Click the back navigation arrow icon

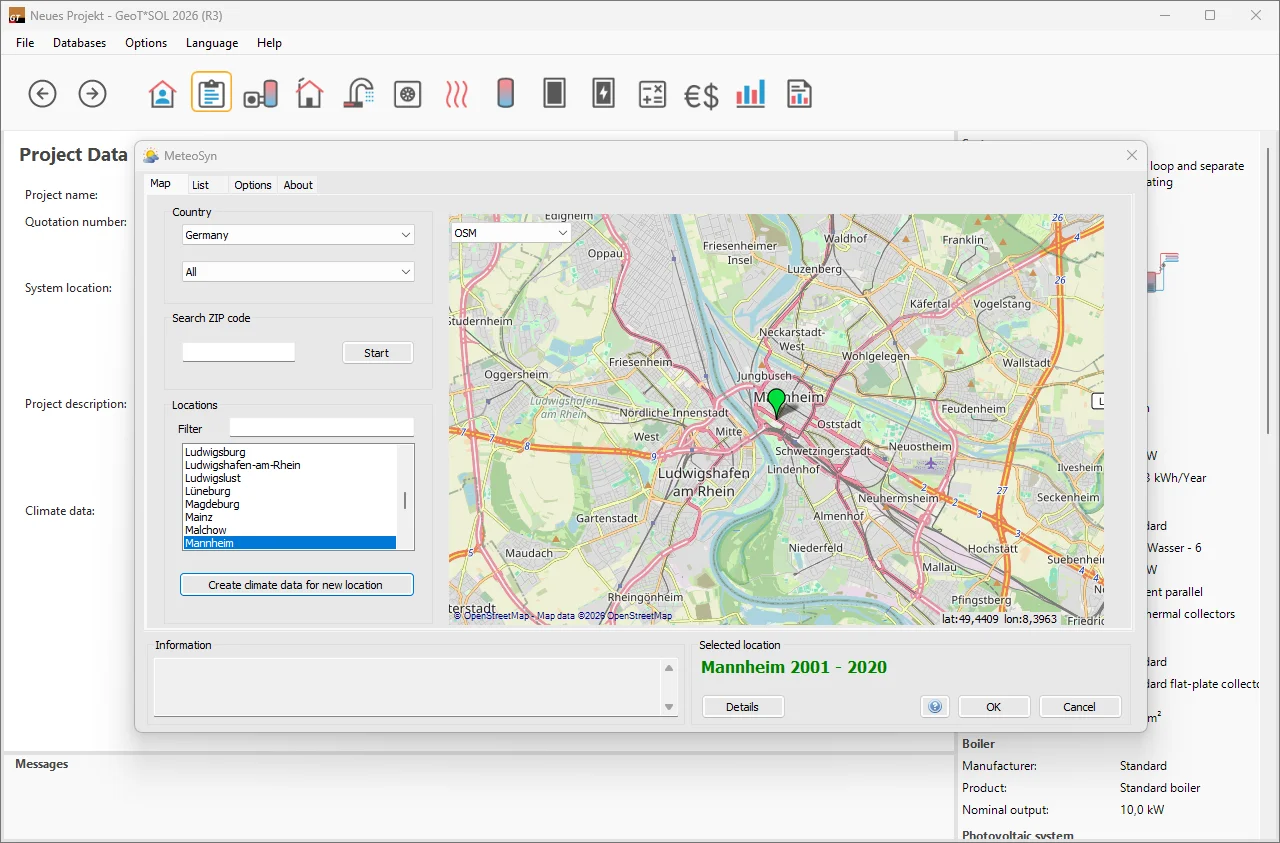[x=42, y=94]
